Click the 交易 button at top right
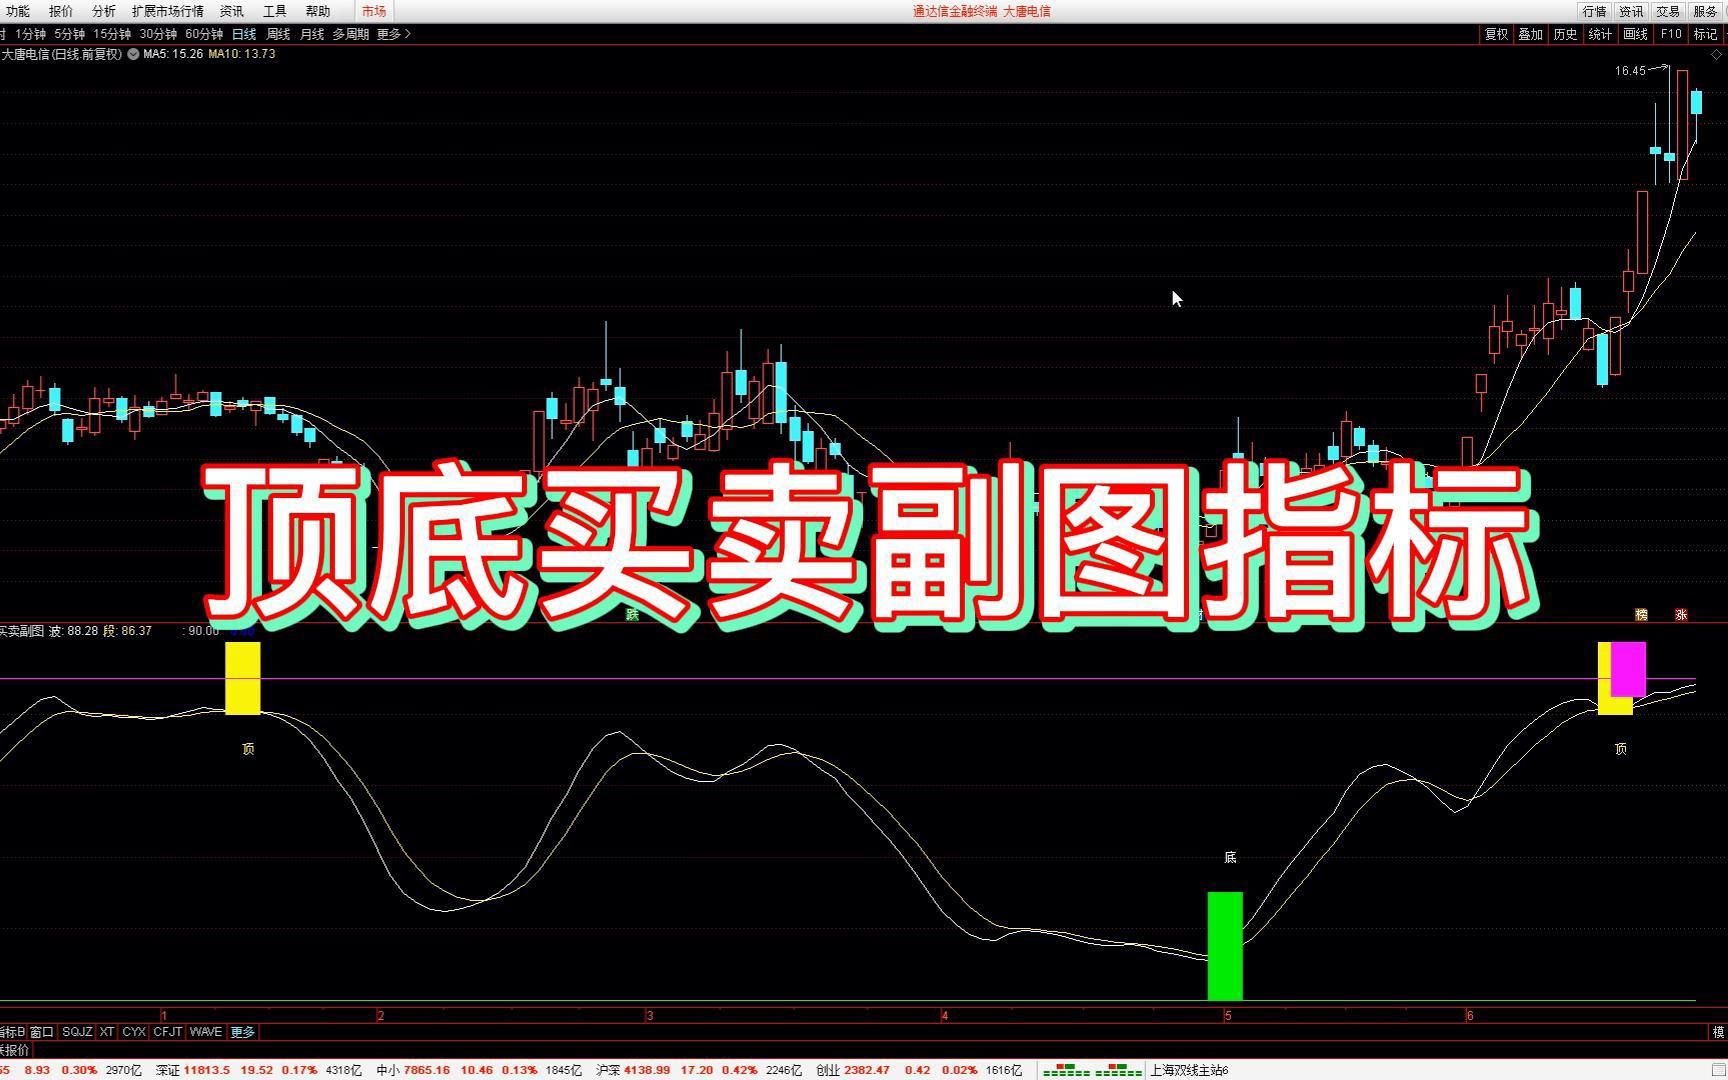The image size is (1728, 1080). (x=1667, y=11)
